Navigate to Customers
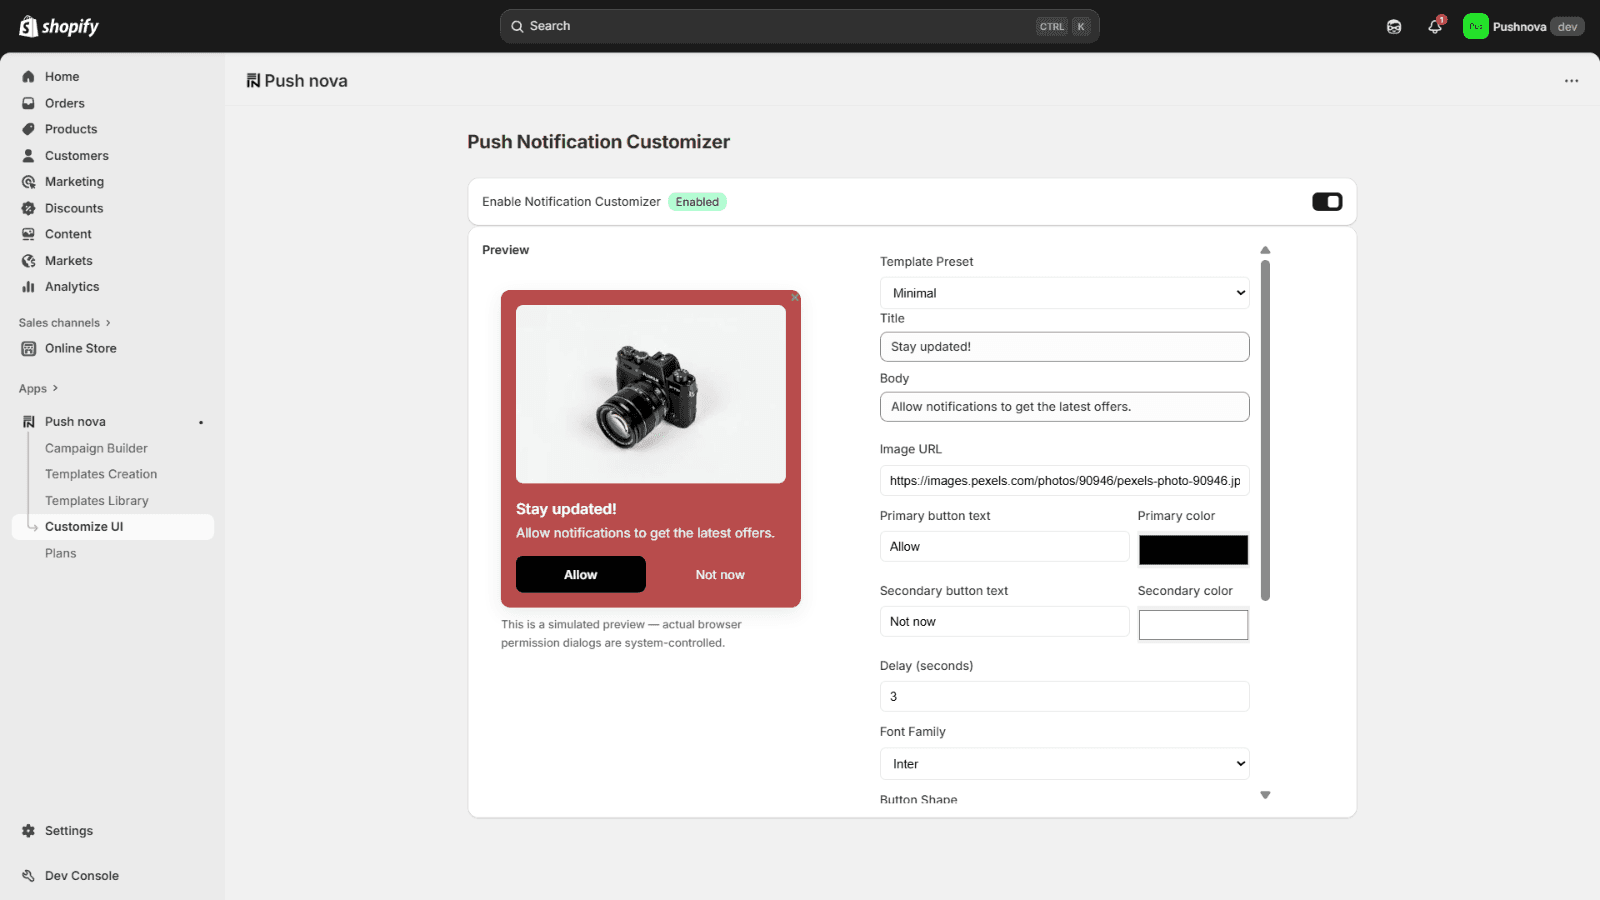Screen dimensions: 1600x900 click(x=76, y=155)
